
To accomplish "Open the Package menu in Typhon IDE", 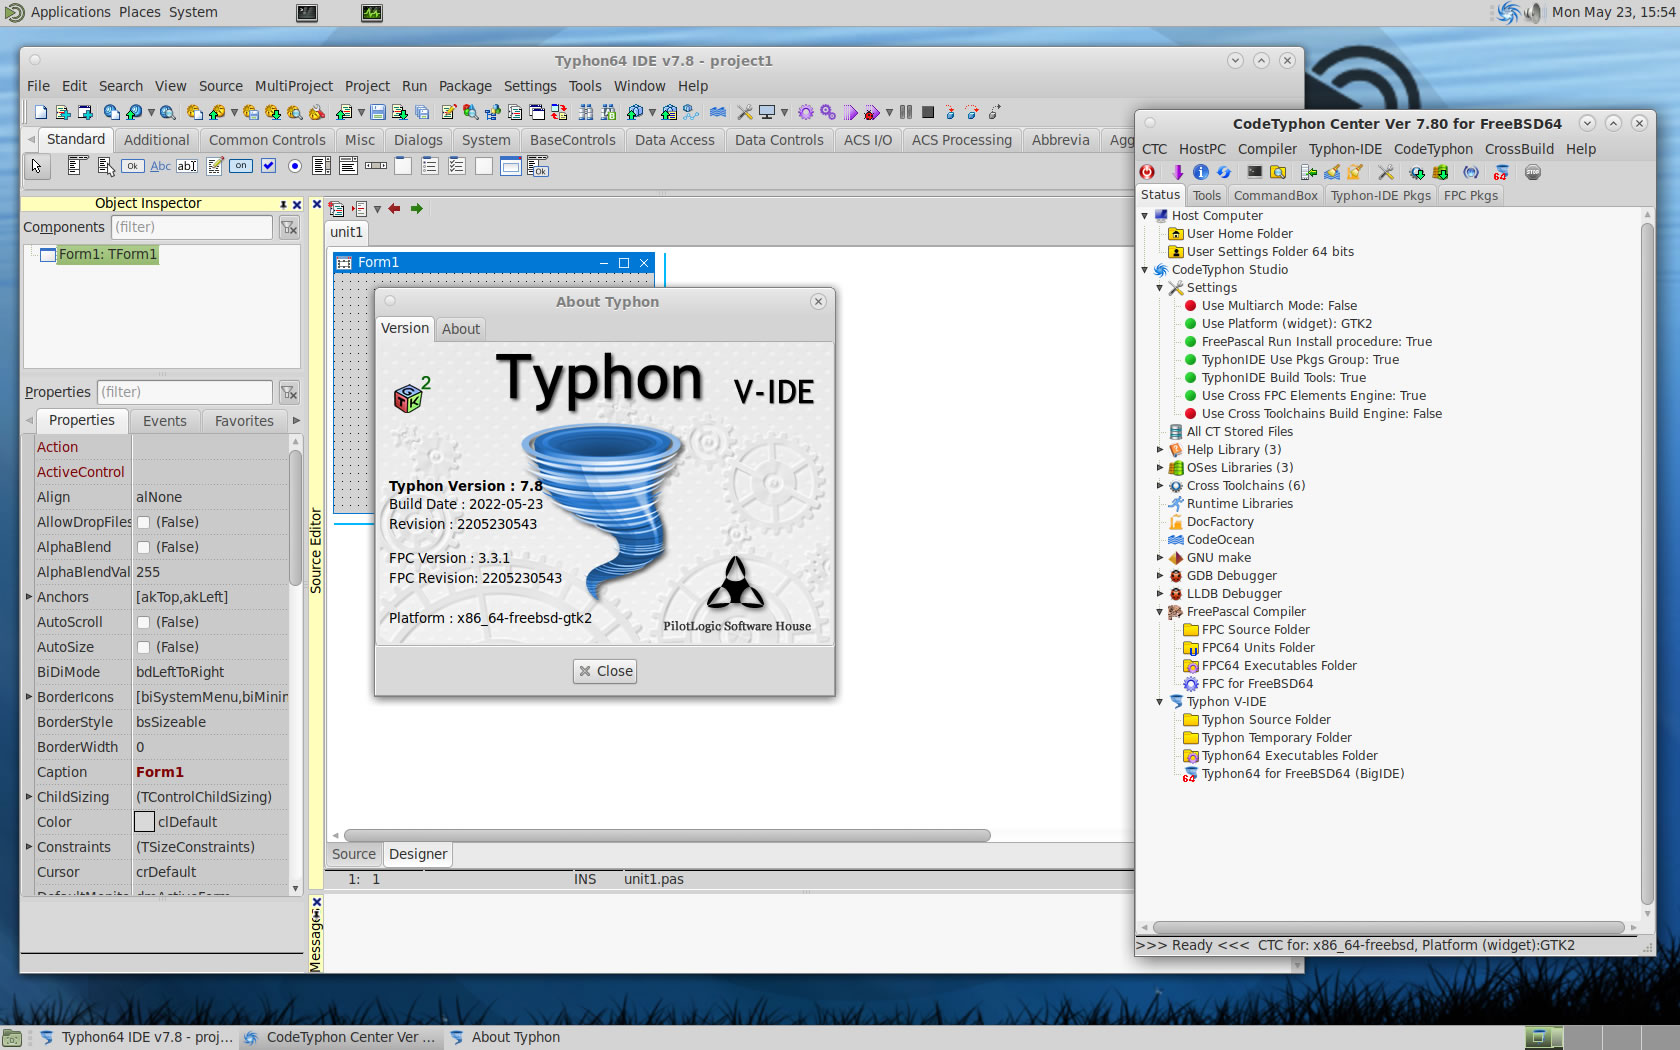I will click(x=465, y=86).
